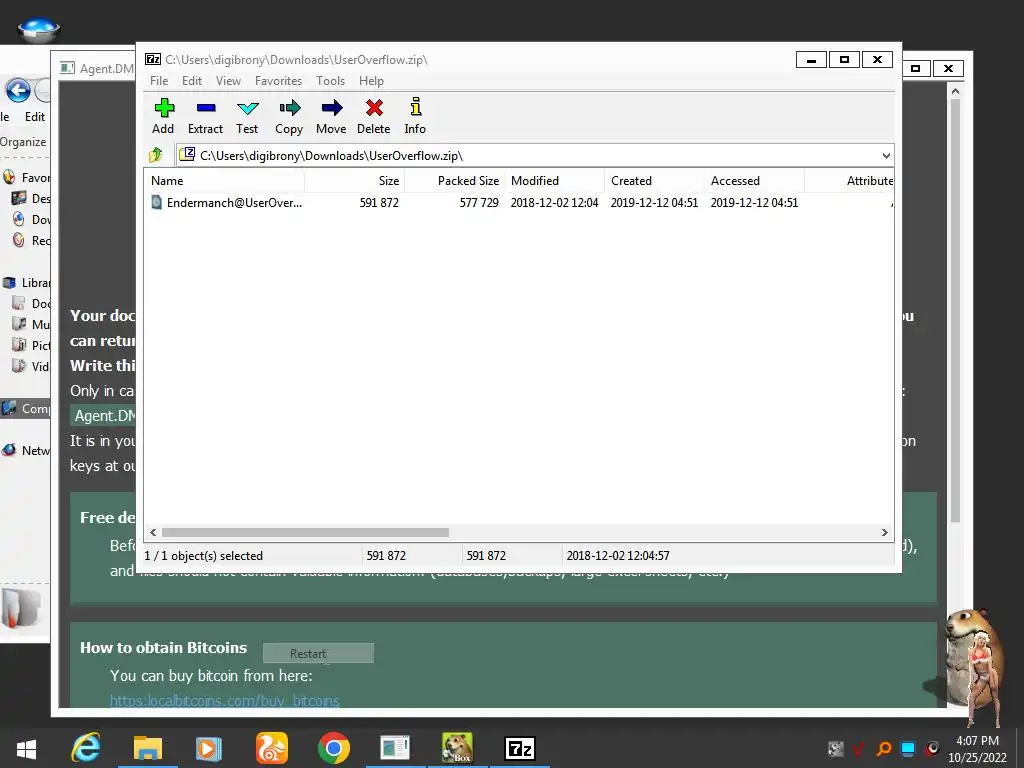
Task: Expand the address bar path dropdown
Action: click(886, 155)
